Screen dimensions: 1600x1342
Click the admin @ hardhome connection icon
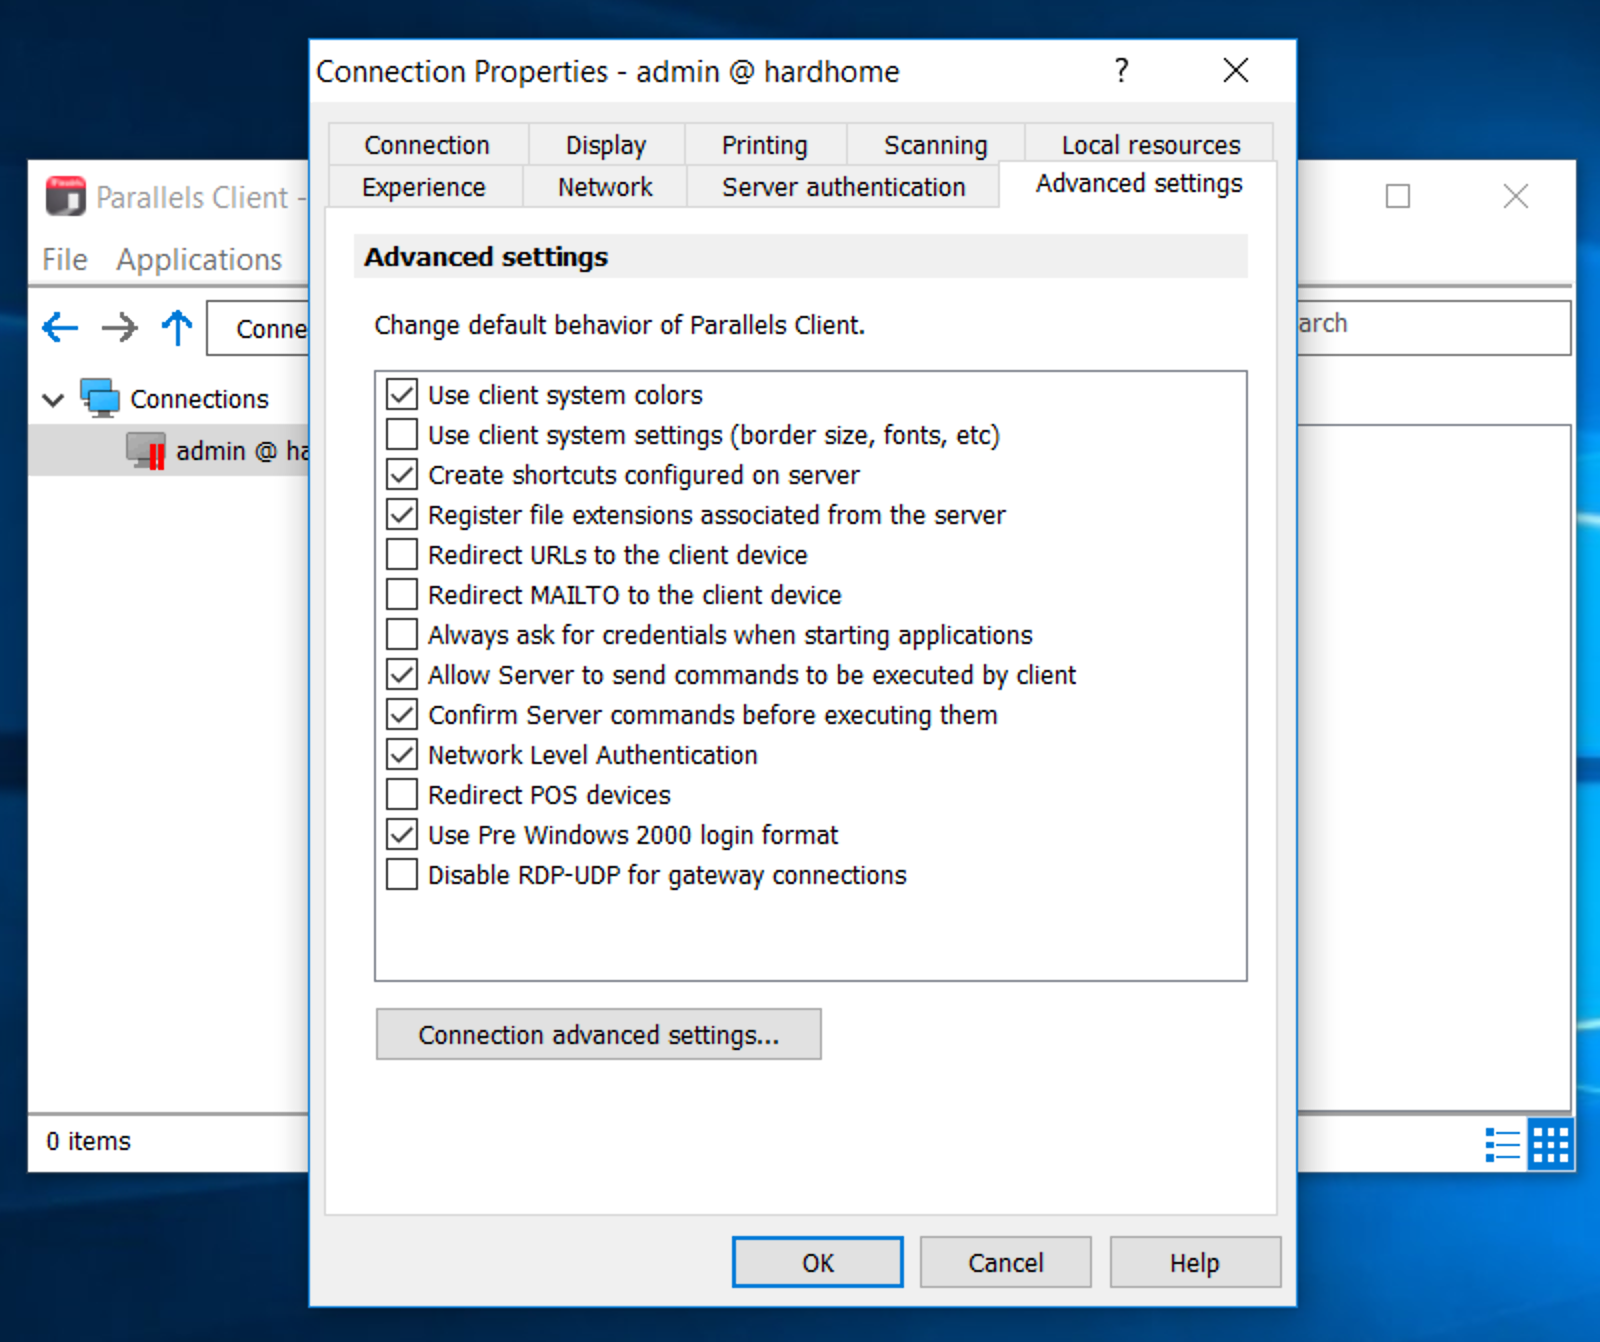point(146,451)
